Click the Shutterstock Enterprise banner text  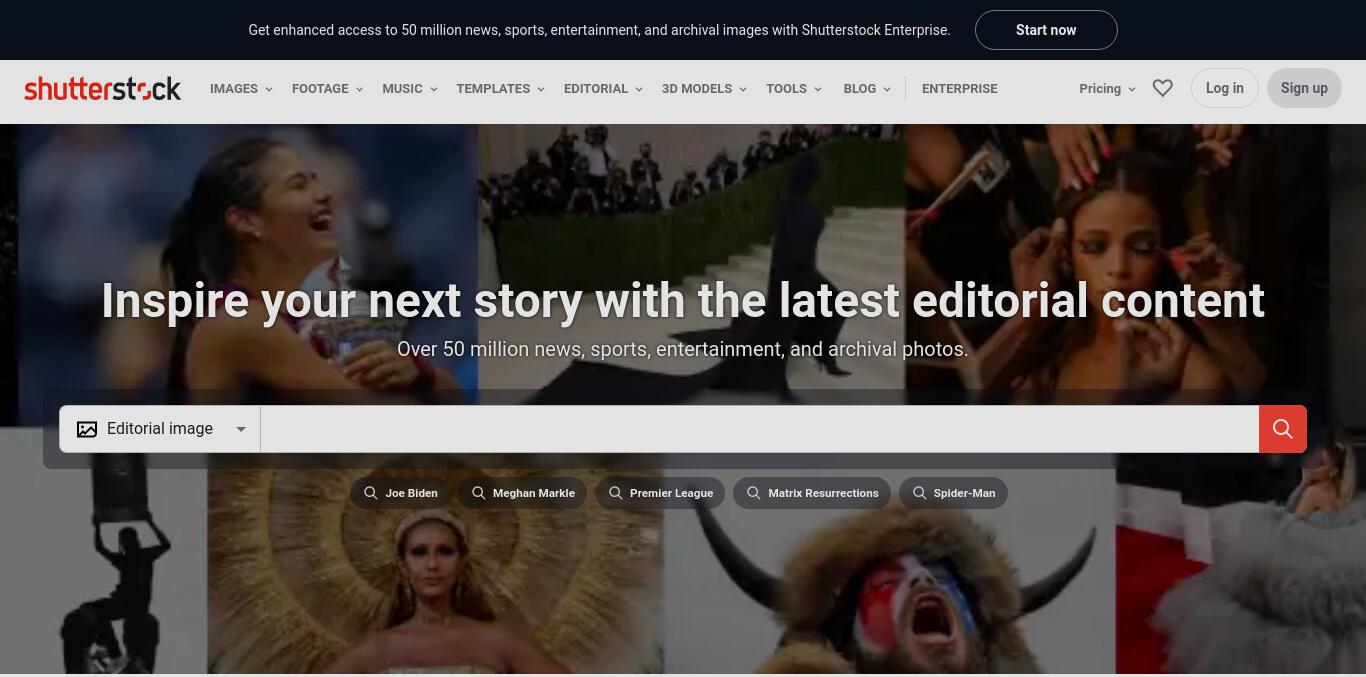(x=599, y=30)
